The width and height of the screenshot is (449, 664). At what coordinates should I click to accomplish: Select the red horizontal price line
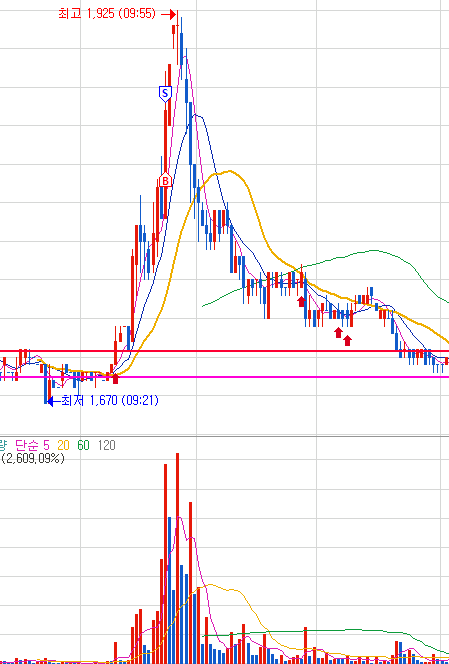pyautogui.click(x=224, y=351)
